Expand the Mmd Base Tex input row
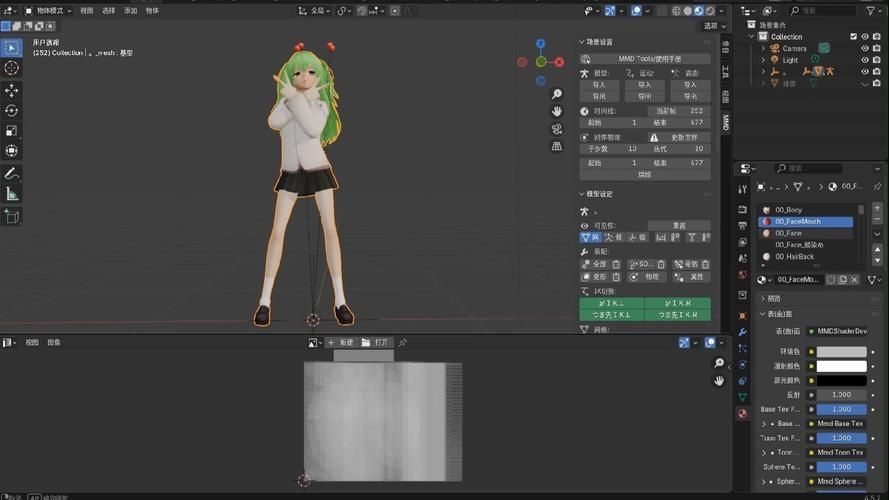 [764, 424]
